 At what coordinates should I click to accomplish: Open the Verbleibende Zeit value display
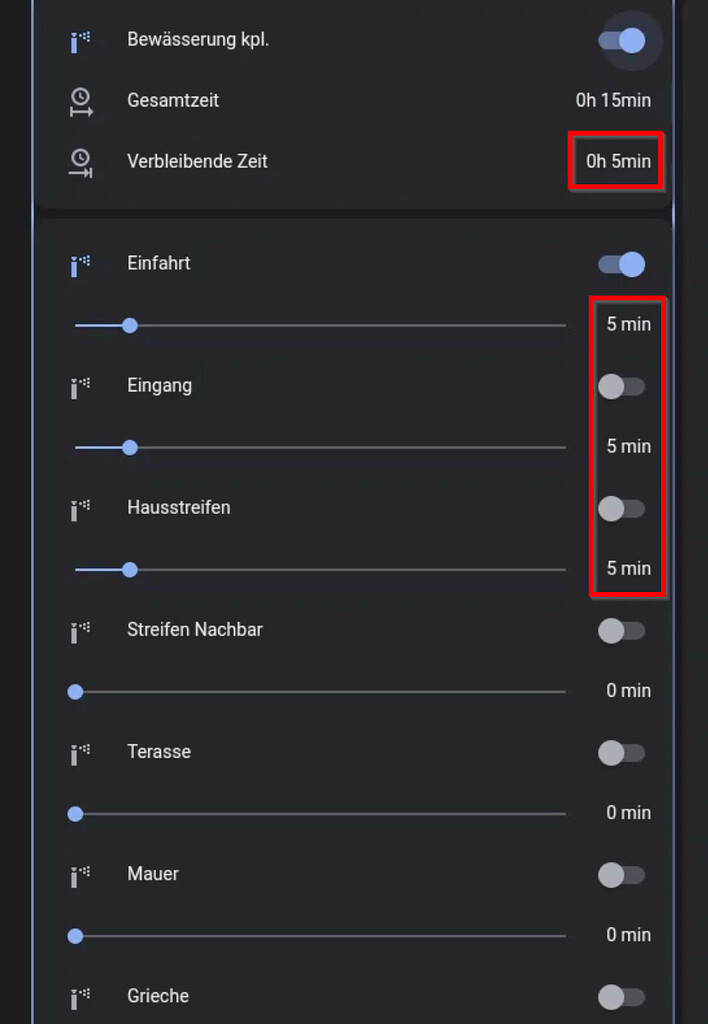pyautogui.click(x=615, y=161)
